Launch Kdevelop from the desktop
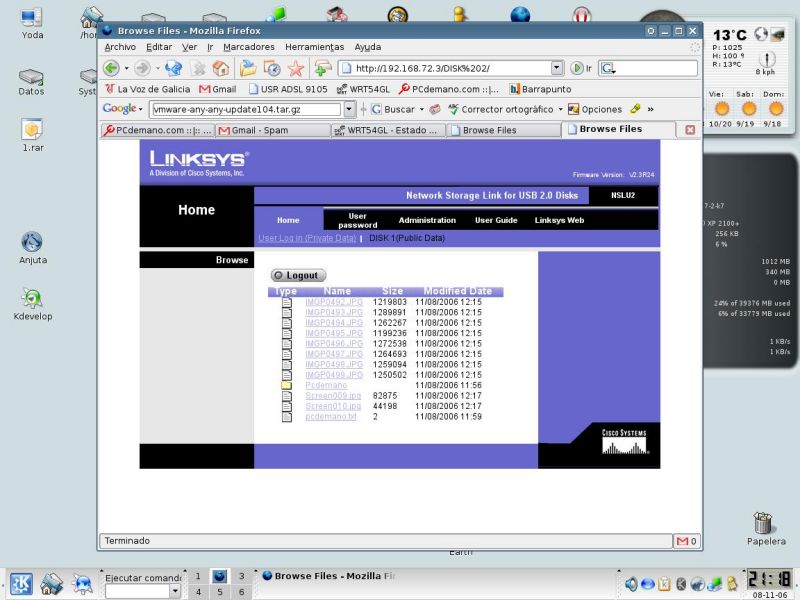The width and height of the screenshot is (800, 600). [x=33, y=305]
